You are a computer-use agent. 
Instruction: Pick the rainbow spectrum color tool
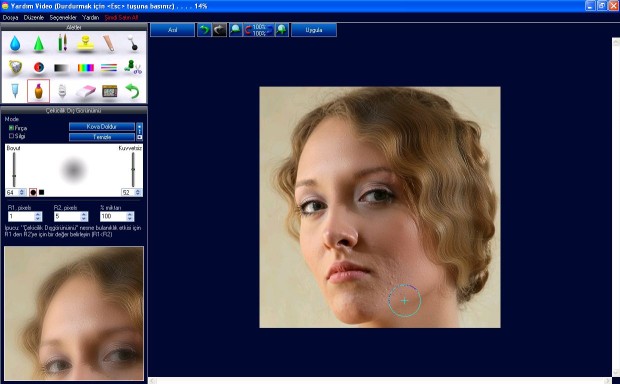85,68
